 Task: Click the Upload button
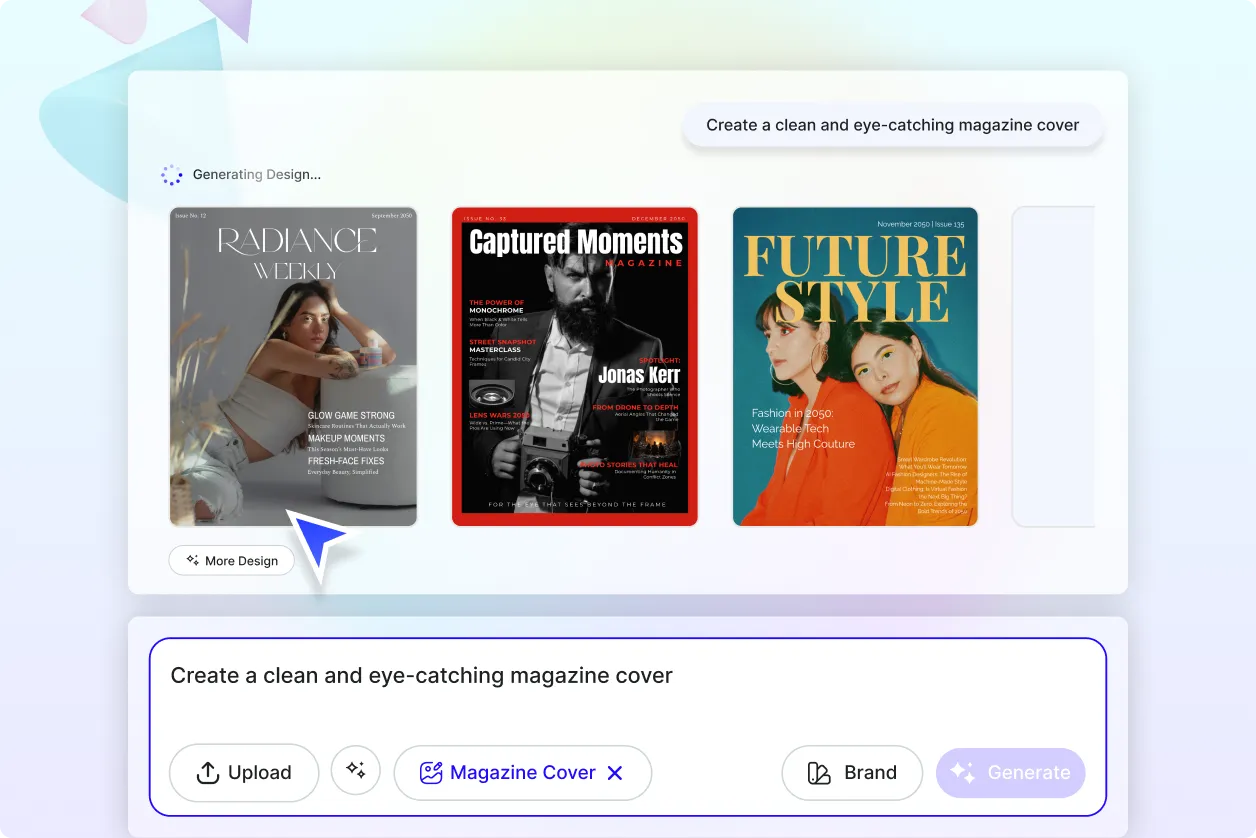(244, 772)
